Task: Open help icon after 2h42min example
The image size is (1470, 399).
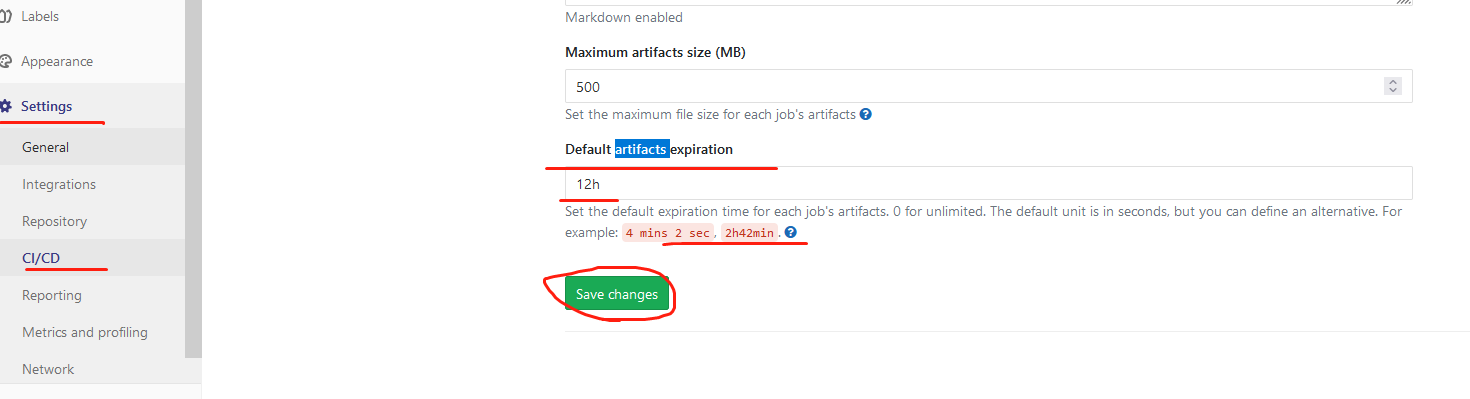Action: 790,232
